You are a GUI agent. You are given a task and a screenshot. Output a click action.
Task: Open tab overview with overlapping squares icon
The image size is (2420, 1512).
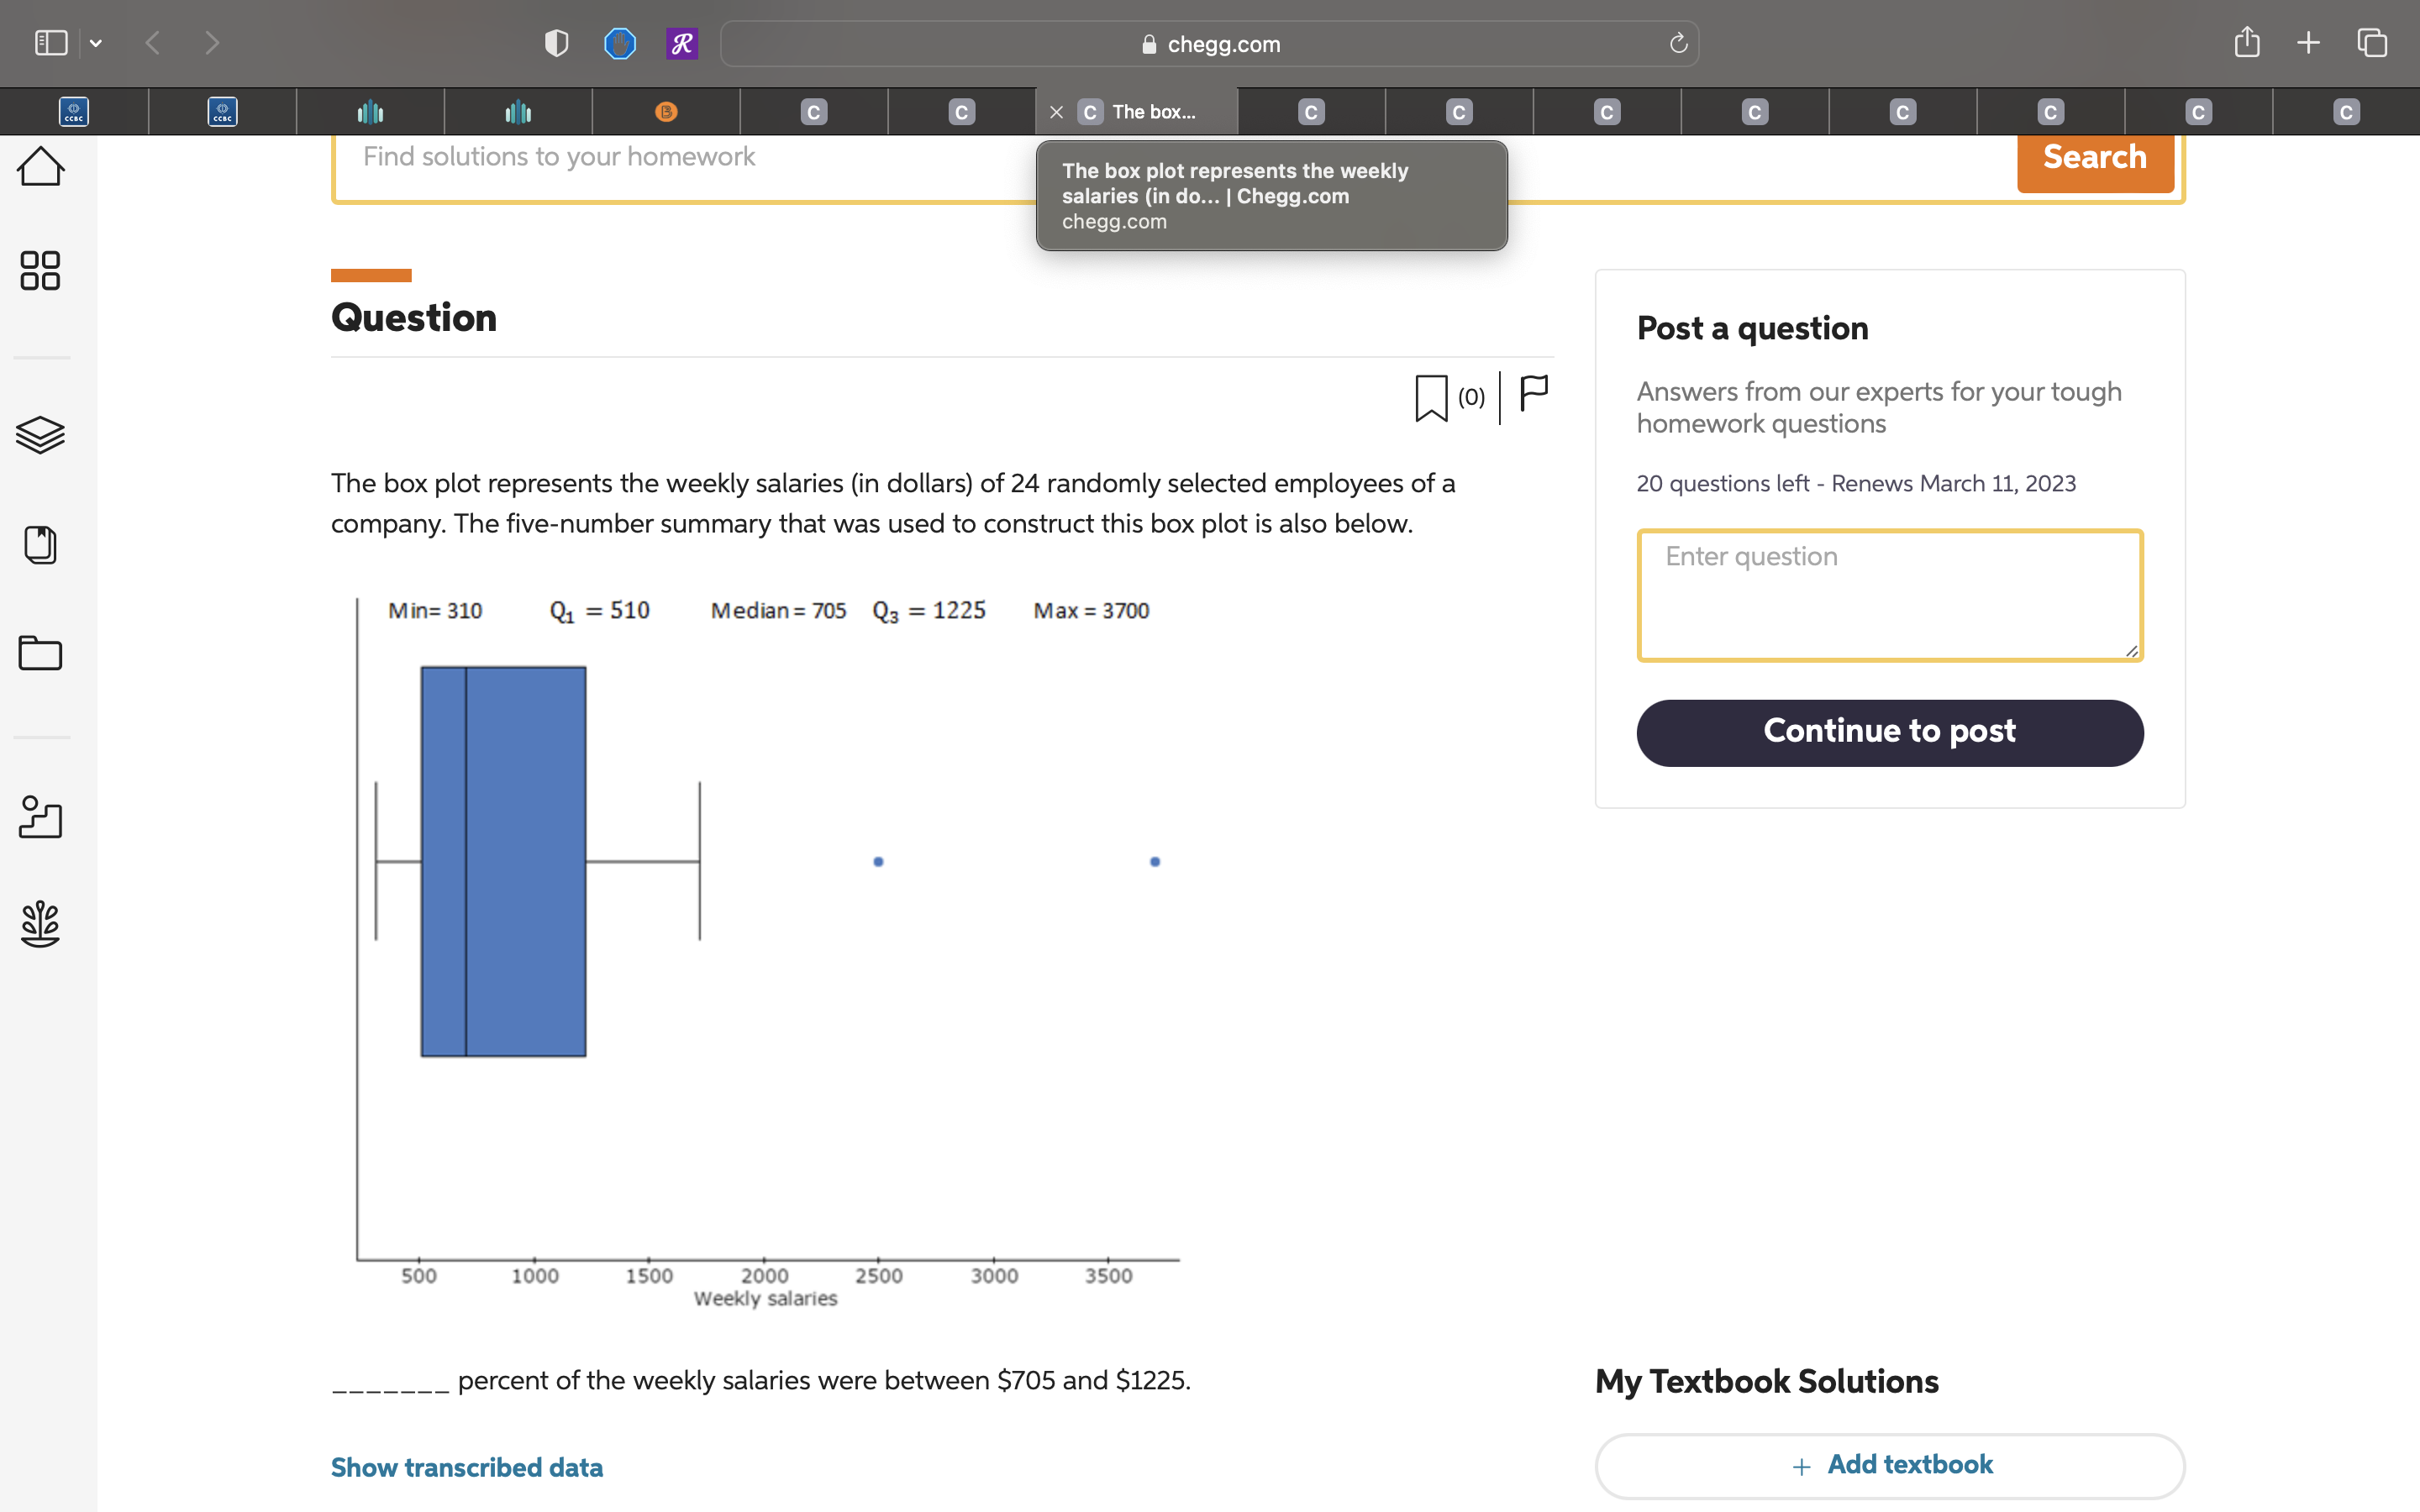(x=2372, y=43)
